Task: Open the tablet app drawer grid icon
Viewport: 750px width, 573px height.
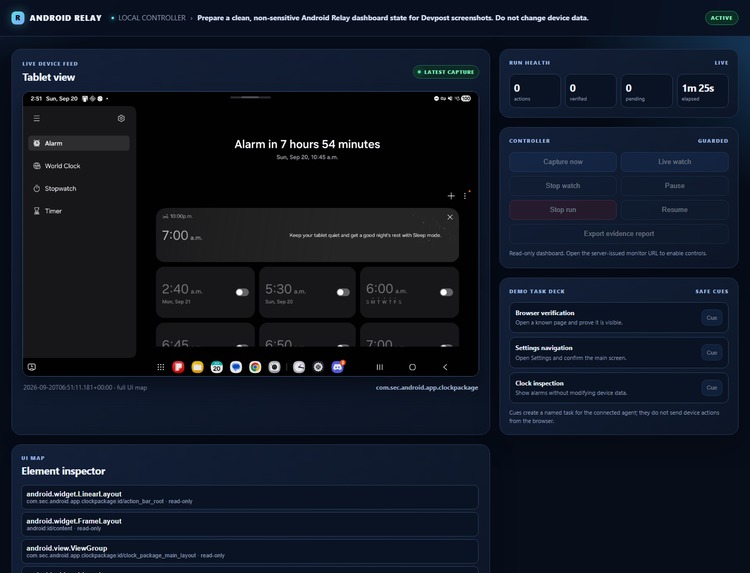Action: tap(161, 367)
